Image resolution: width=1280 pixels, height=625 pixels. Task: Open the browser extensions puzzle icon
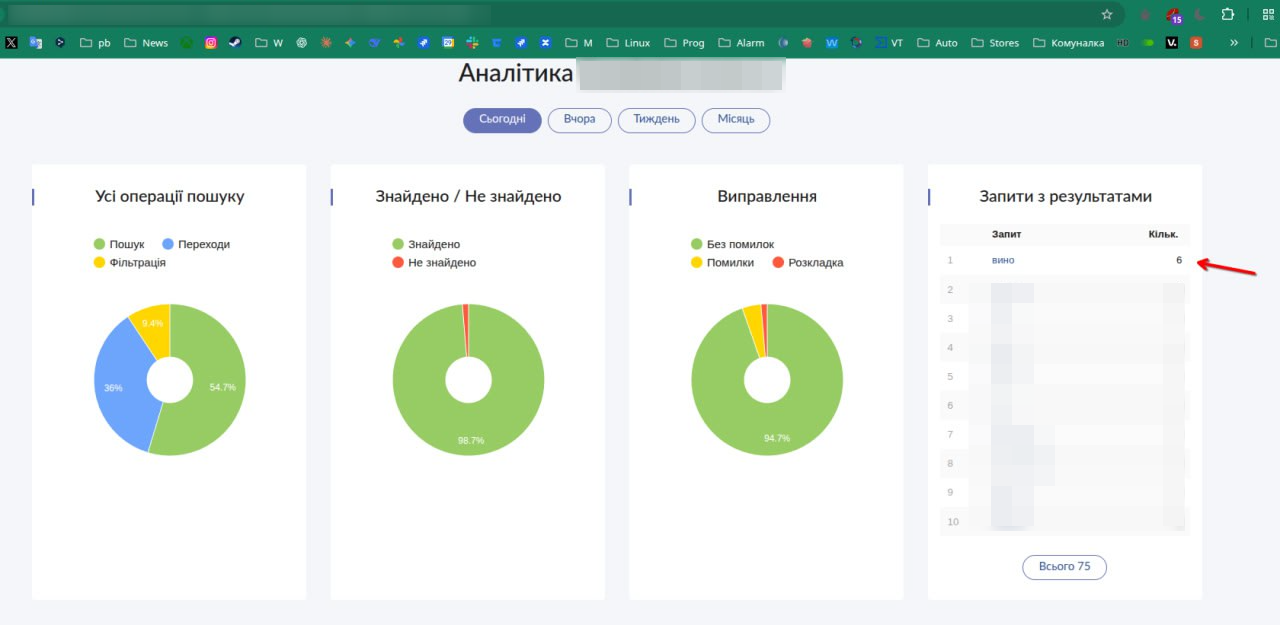point(1228,13)
